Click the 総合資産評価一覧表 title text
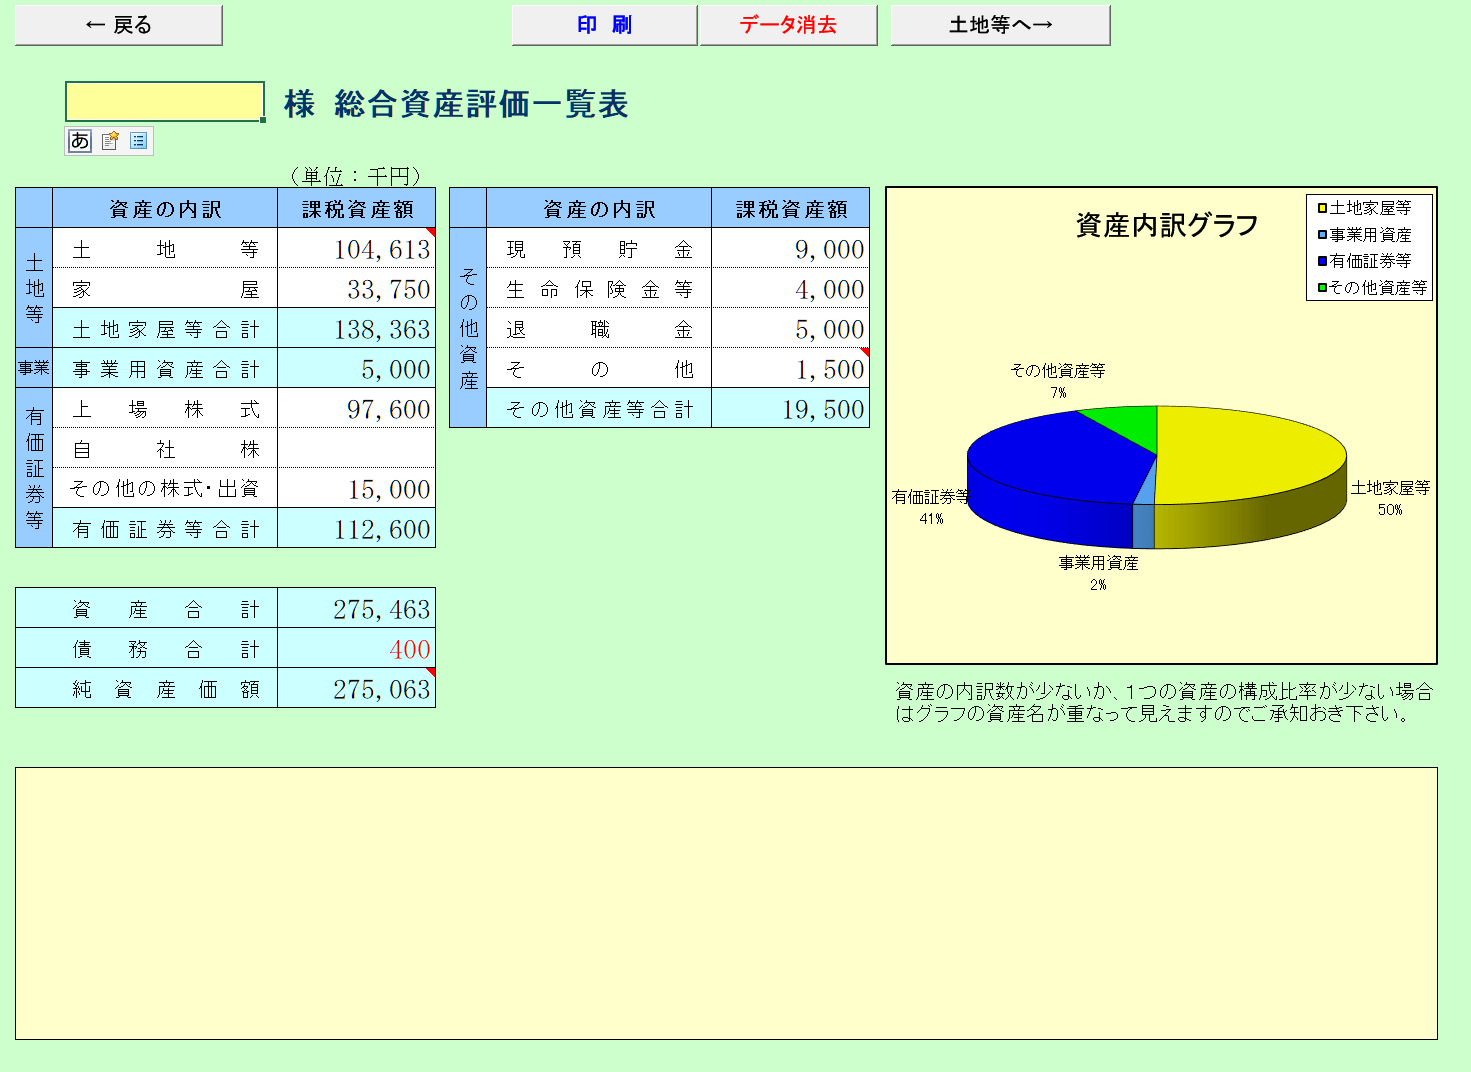This screenshot has width=1471, height=1072. tap(481, 104)
